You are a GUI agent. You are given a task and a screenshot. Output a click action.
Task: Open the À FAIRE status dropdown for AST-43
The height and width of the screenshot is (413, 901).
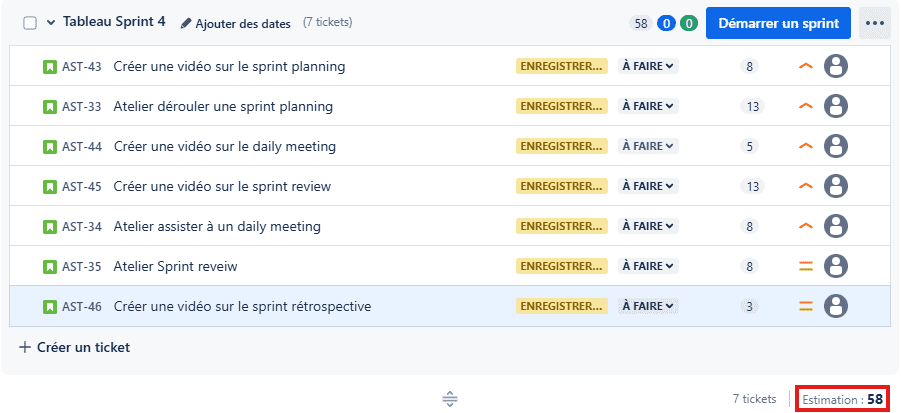pyautogui.click(x=648, y=66)
